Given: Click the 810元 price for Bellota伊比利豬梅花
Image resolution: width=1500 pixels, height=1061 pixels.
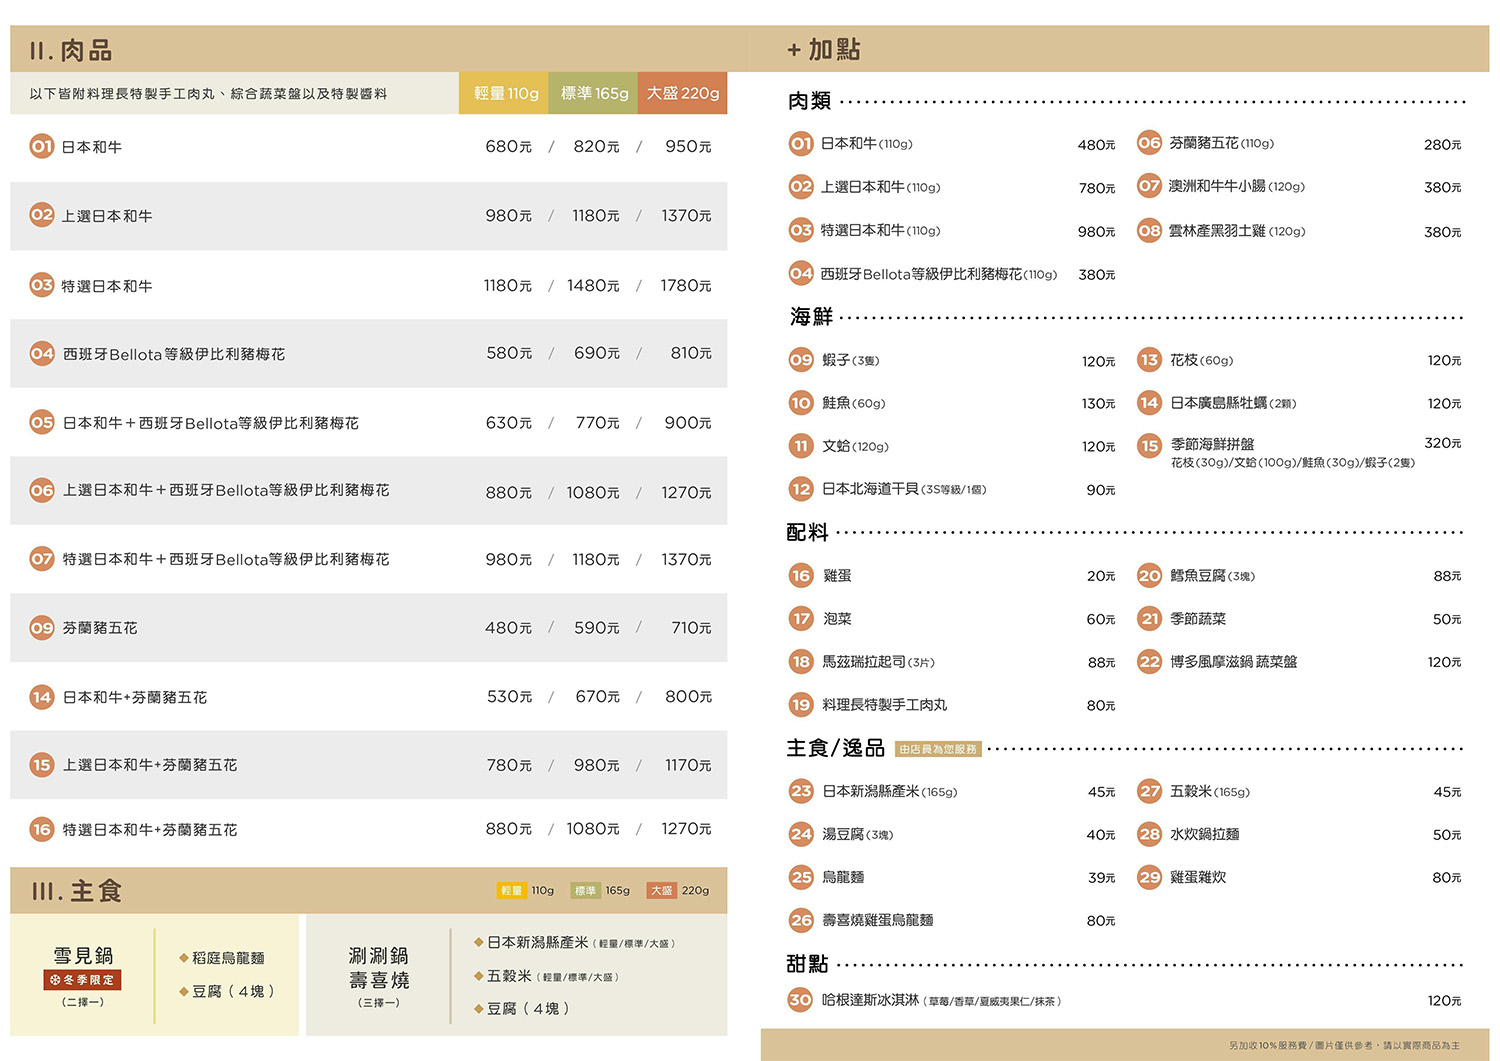Looking at the screenshot, I should point(691,353).
